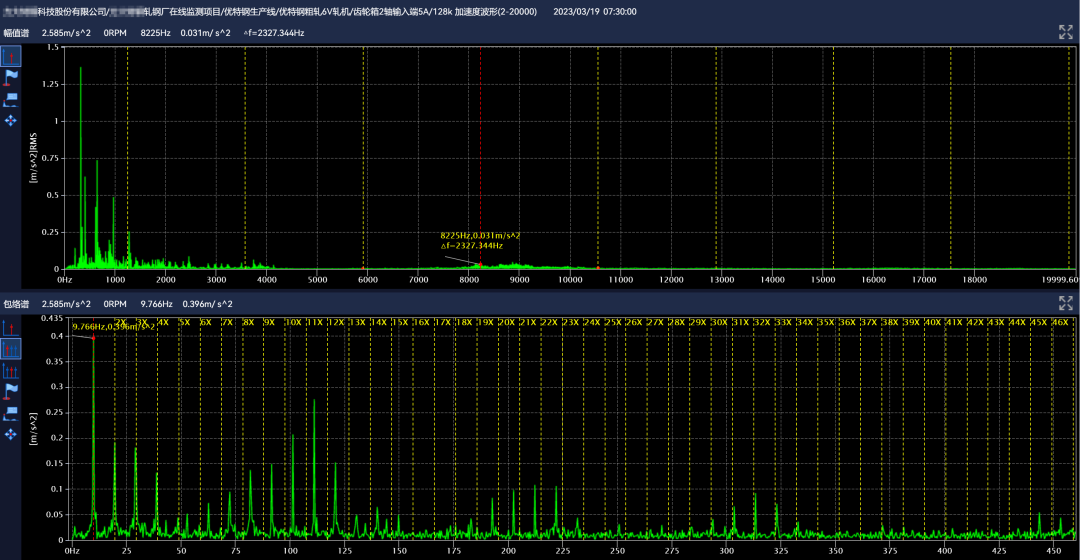
Task: Click flag marker tool in envelope spectrum
Action: (x=11, y=390)
